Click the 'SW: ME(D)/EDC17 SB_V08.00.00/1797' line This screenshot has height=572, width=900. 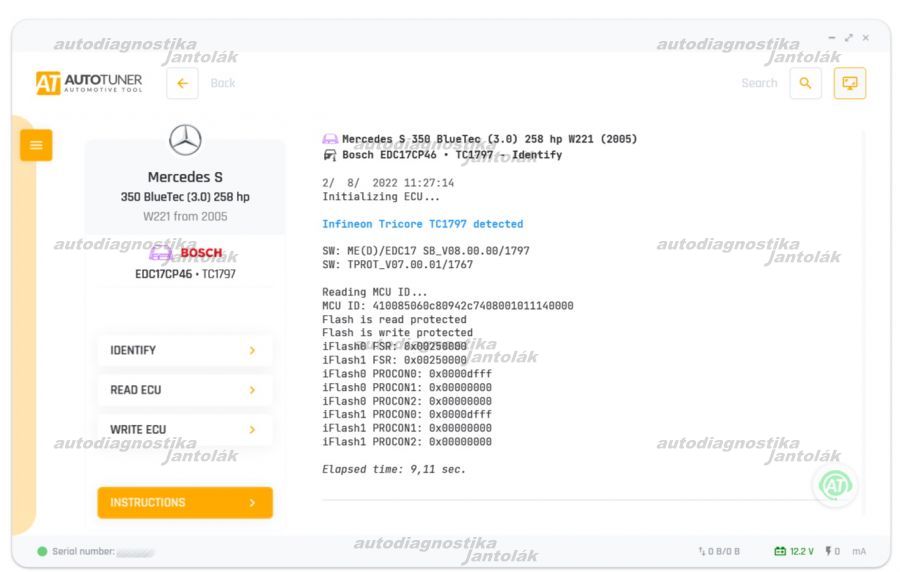click(x=426, y=251)
